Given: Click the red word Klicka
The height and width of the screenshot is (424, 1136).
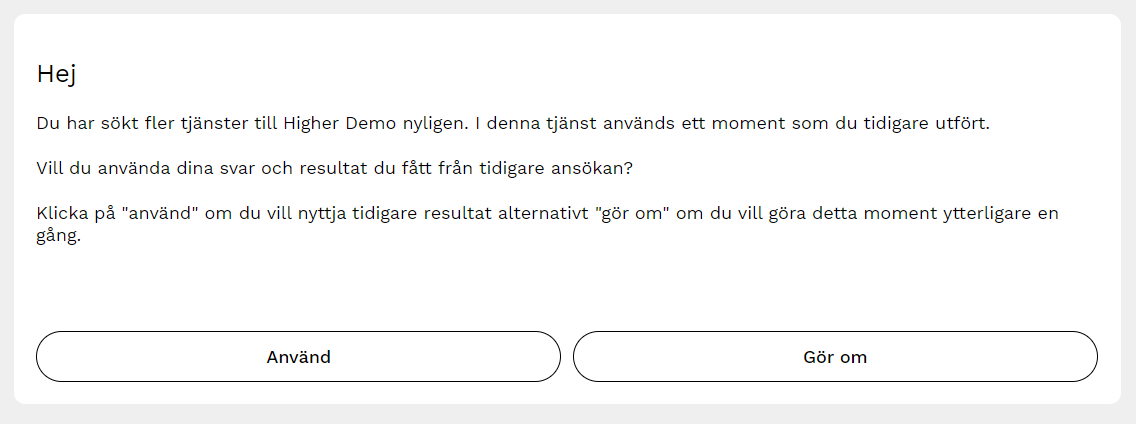Looking at the screenshot, I should (63, 213).
